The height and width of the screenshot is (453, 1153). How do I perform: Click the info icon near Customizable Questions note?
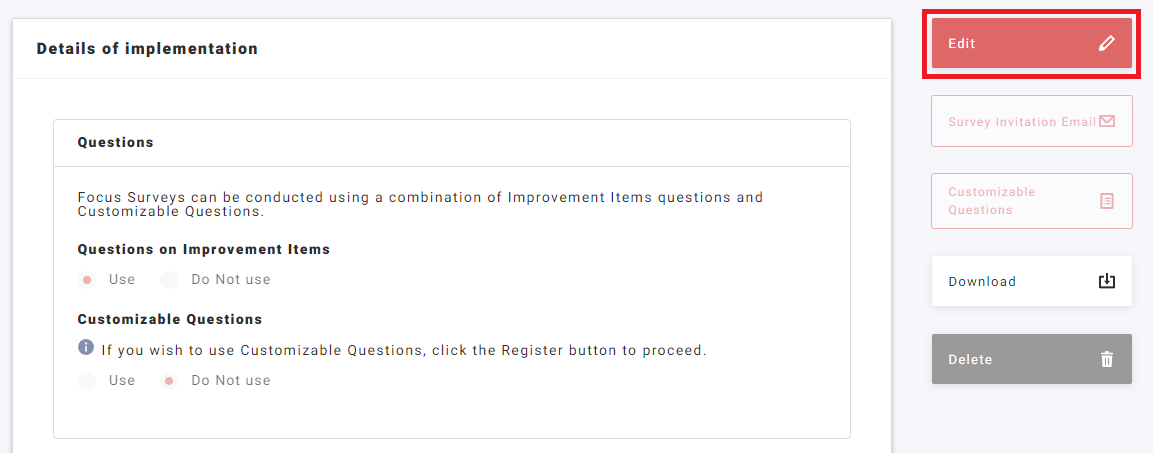tap(86, 348)
